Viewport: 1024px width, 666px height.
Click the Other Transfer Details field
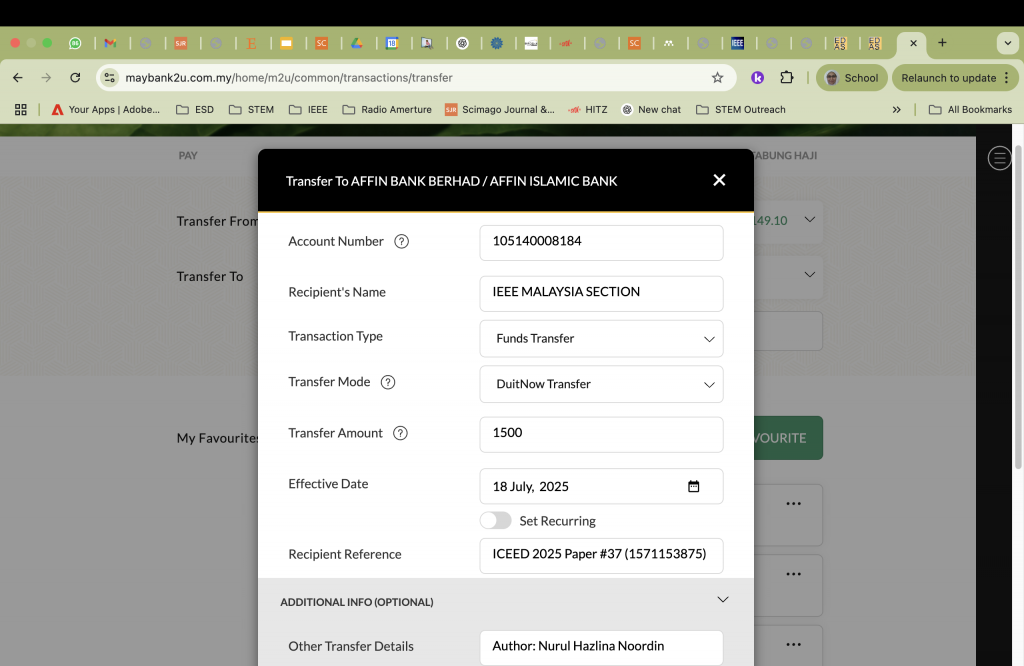tap(601, 648)
